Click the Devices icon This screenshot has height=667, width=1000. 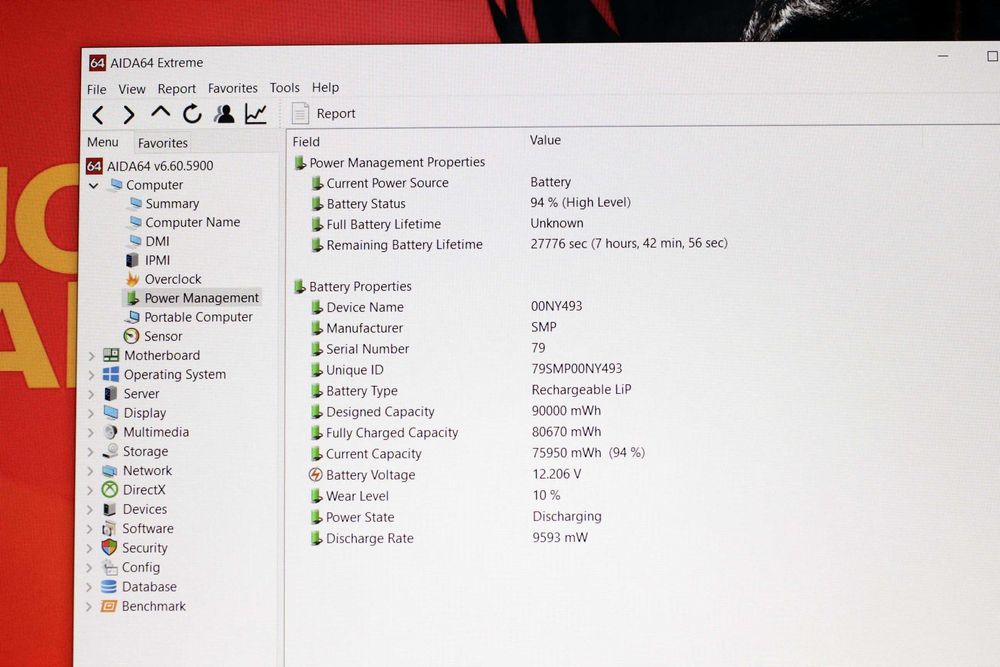click(110, 509)
